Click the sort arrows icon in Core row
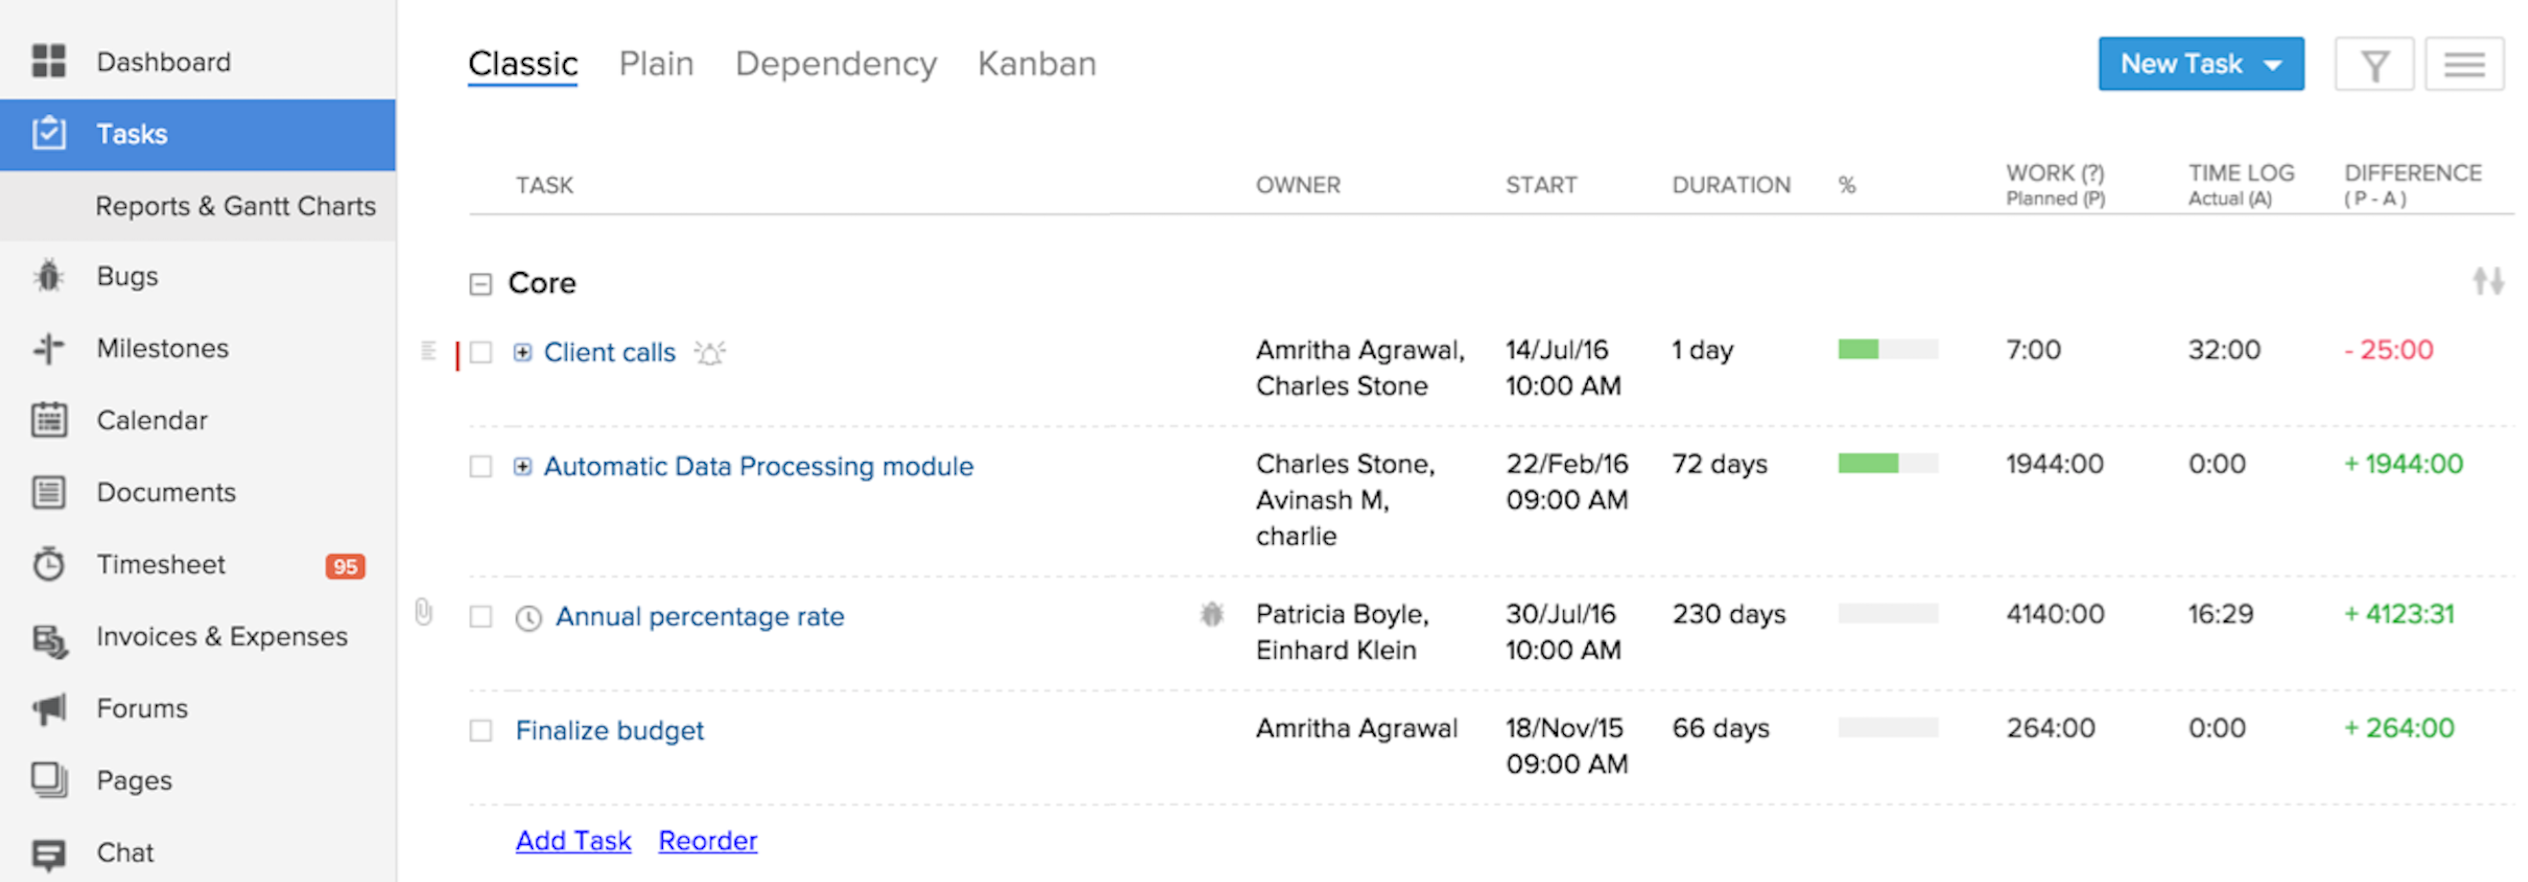Image resolution: width=2528 pixels, height=882 pixels. (2488, 281)
